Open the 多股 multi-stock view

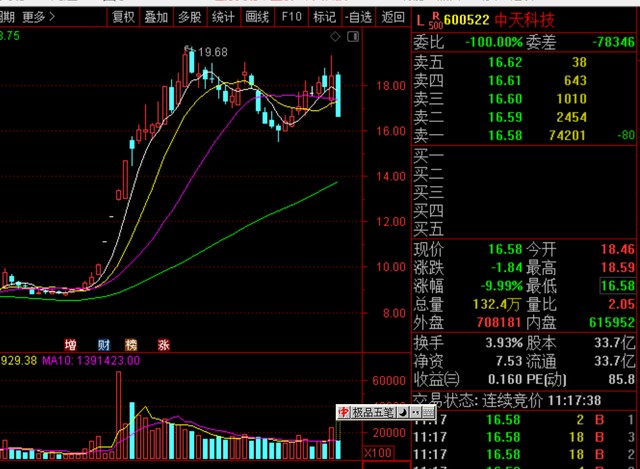click(x=189, y=16)
